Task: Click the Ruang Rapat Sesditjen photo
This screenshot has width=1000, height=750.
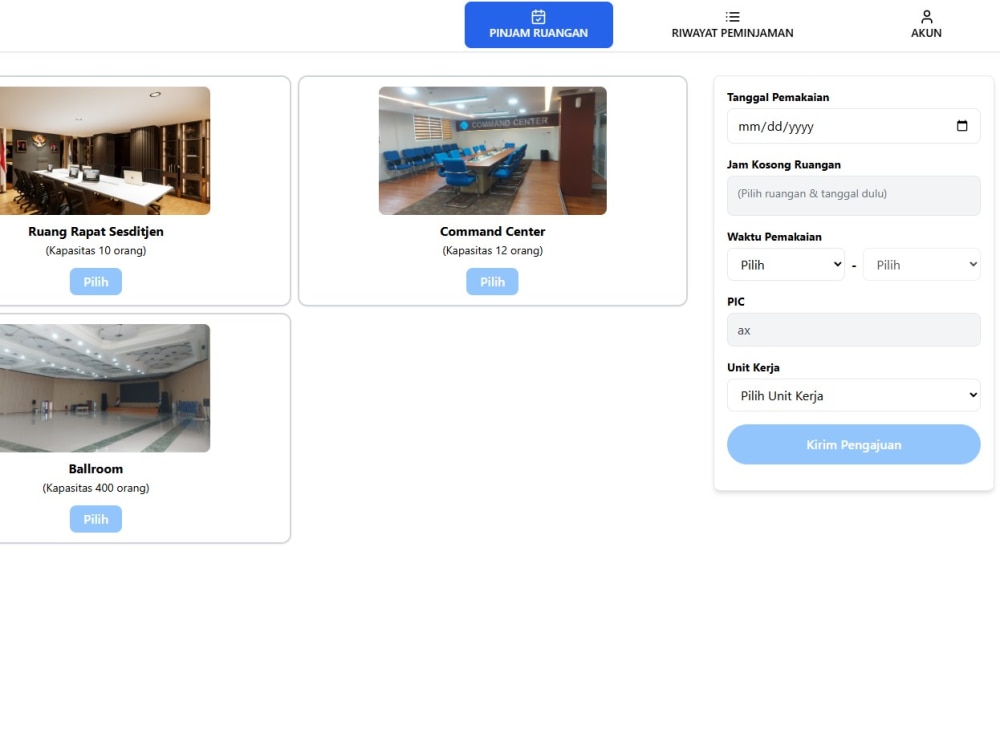Action: coord(105,151)
